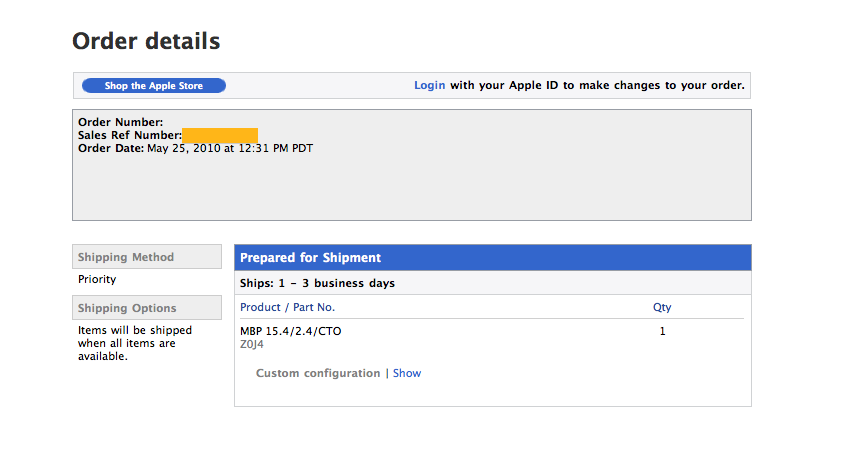Click the Prepared for Shipment header bar
Image resolution: width=860 pixels, height=460 pixels.
point(493,258)
